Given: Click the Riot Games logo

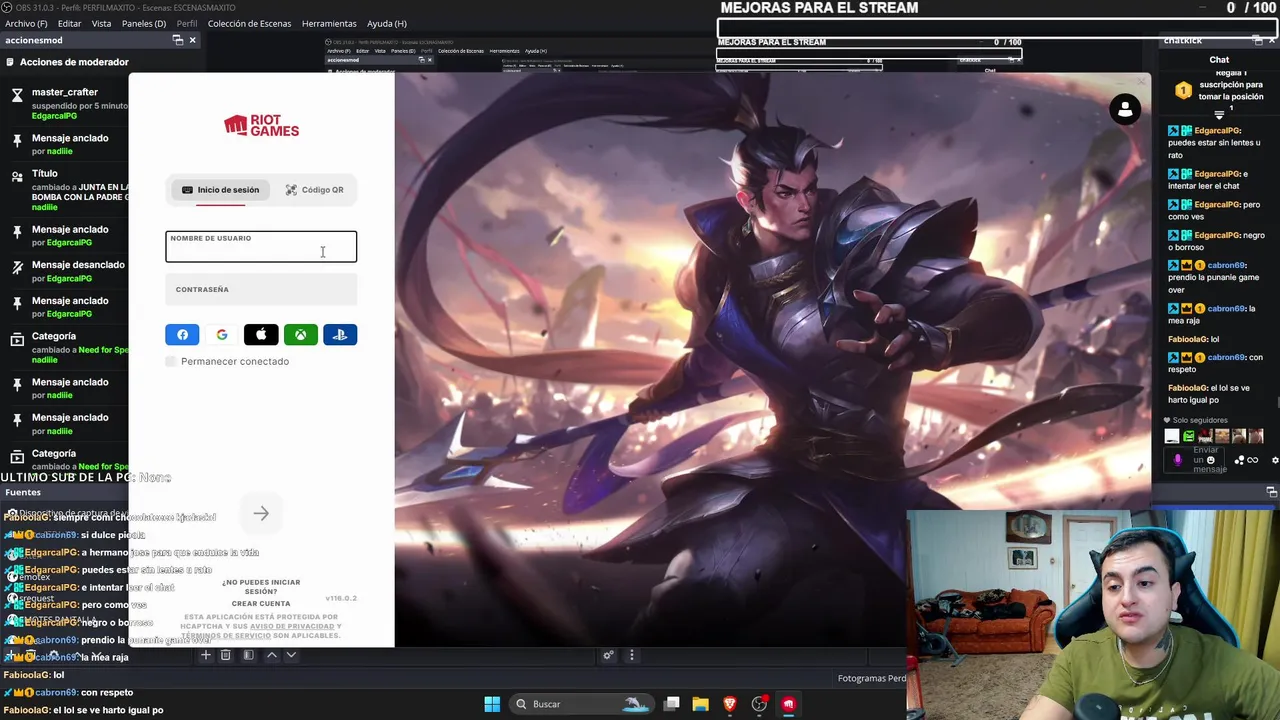Looking at the screenshot, I should tap(261, 125).
